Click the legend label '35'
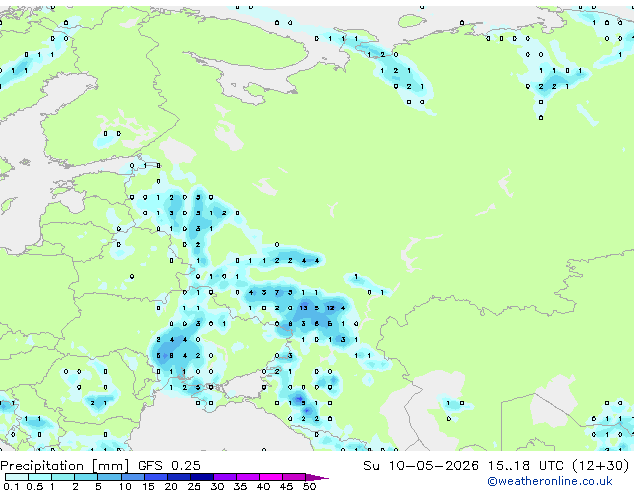The image size is (634, 490). pyautogui.click(x=240, y=486)
